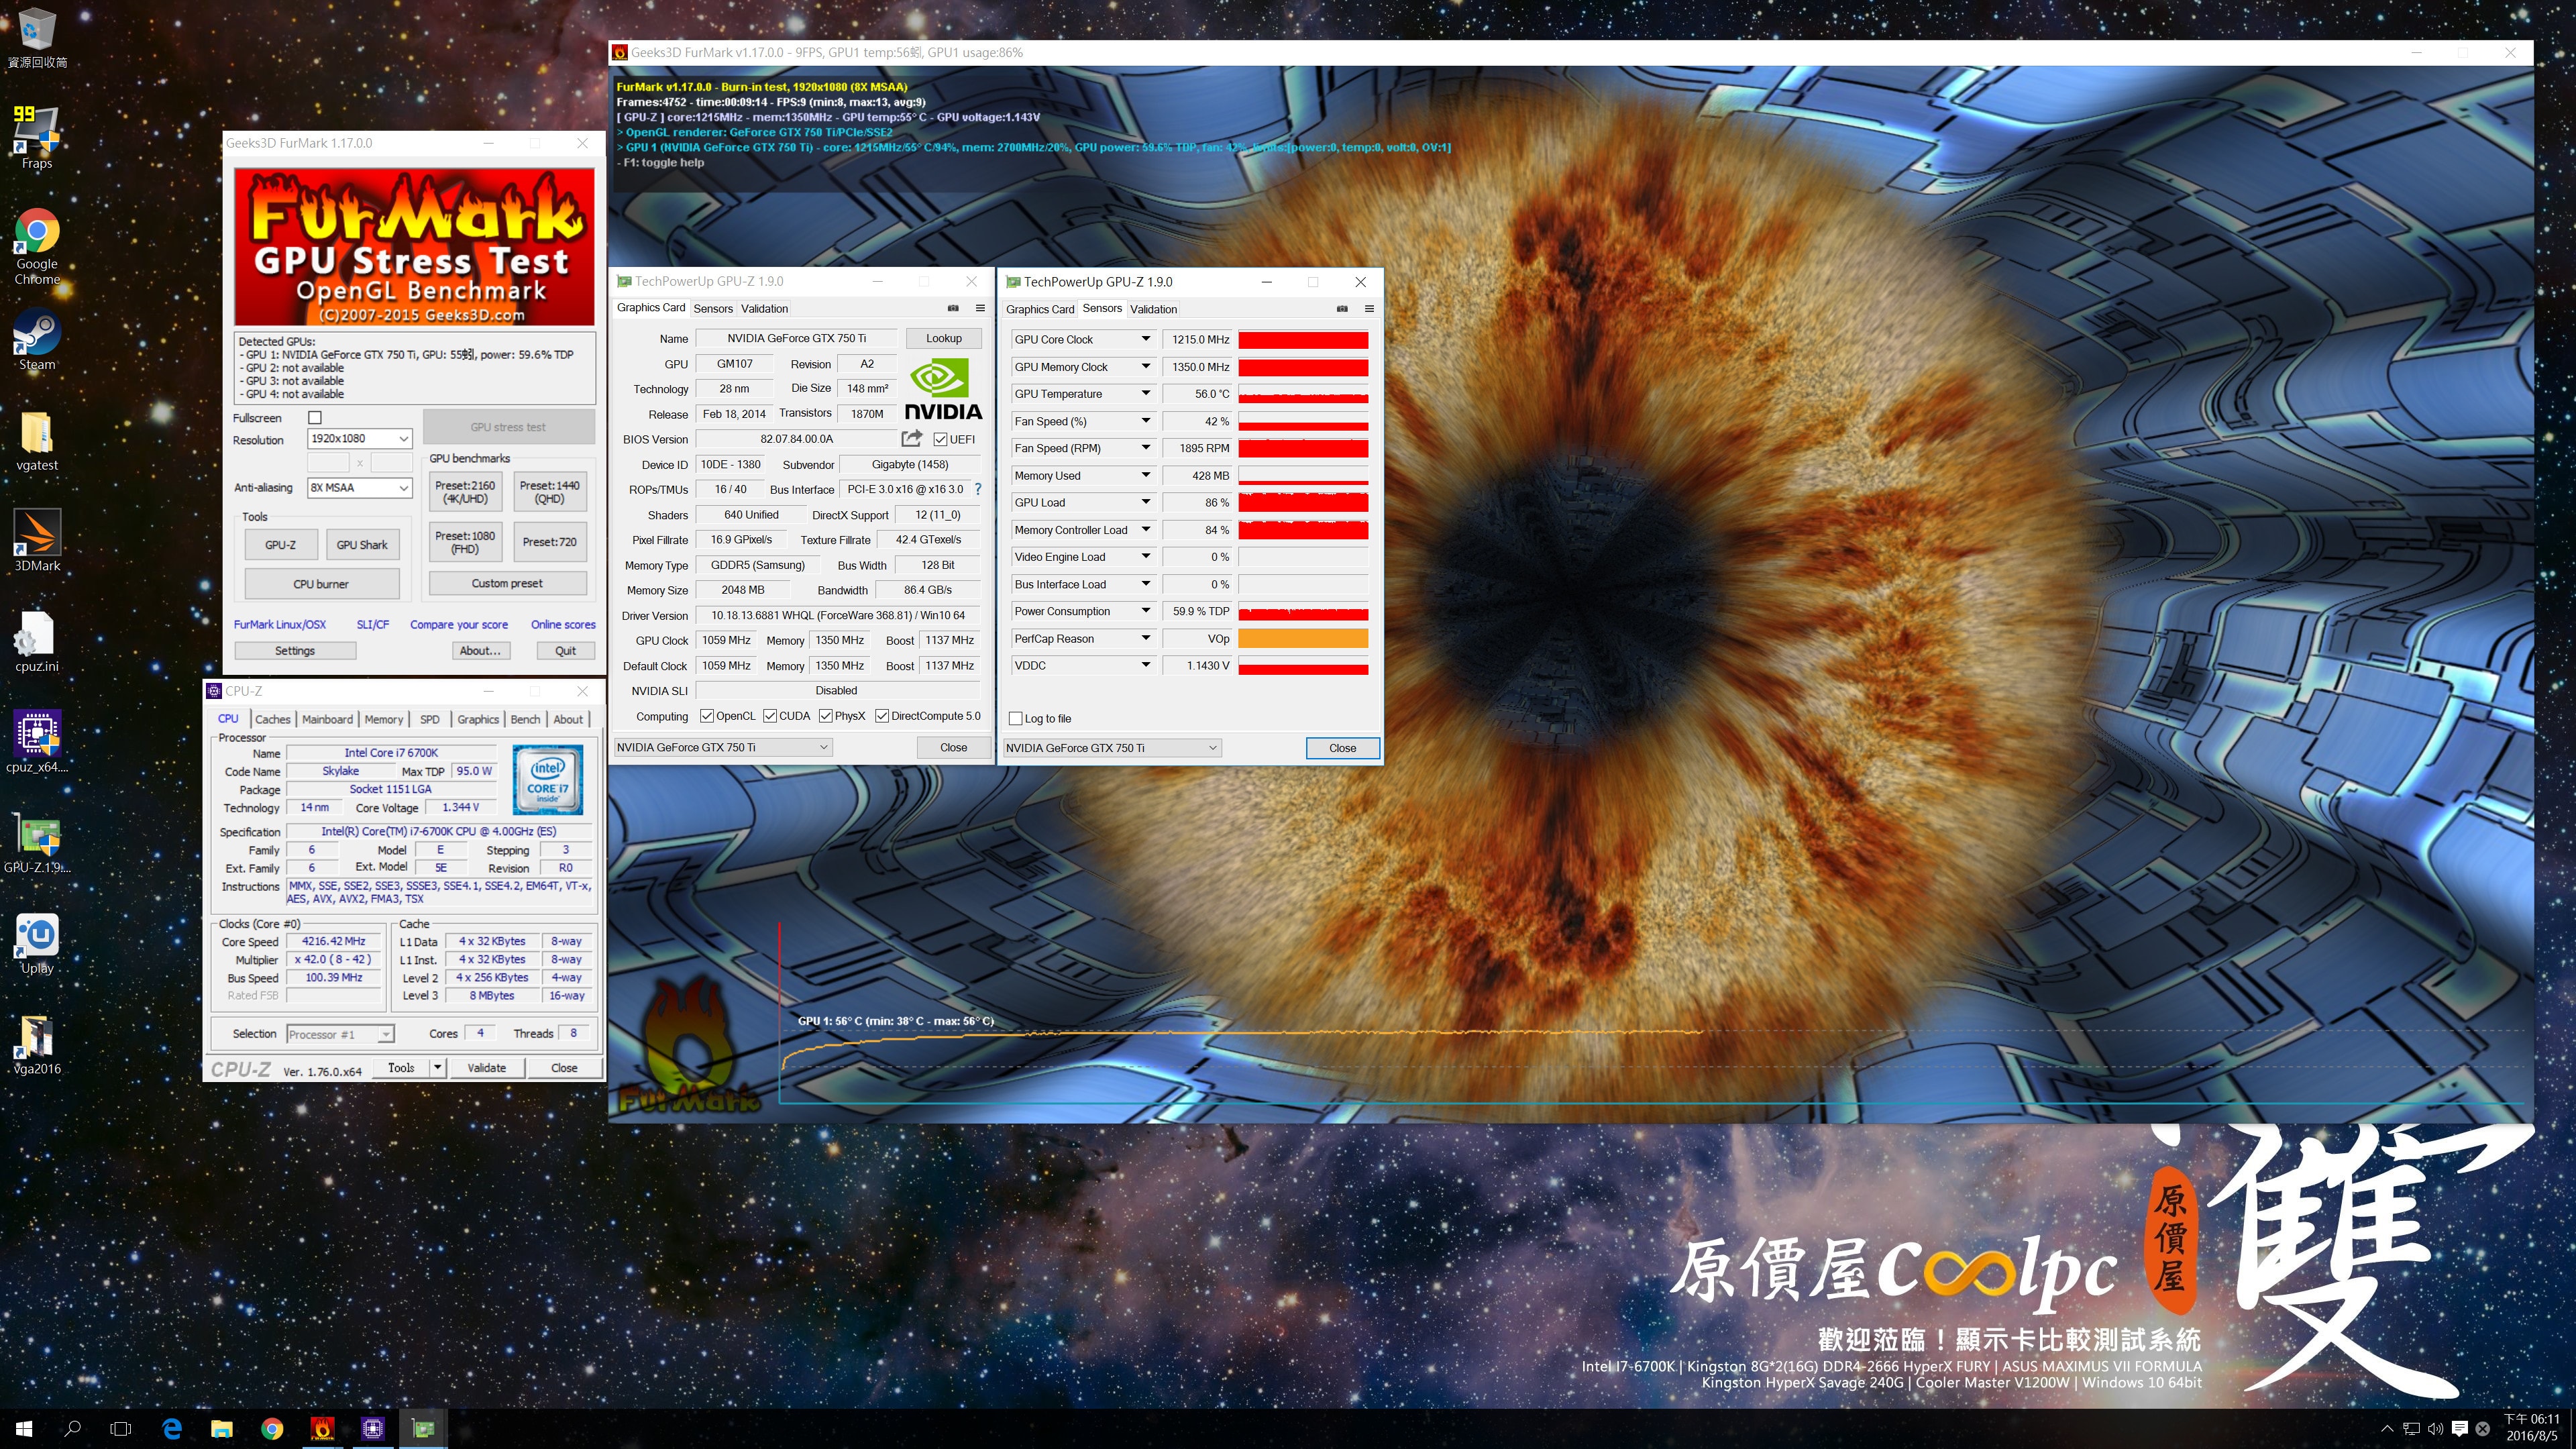The image size is (2576, 1449).
Task: Click the VDDC red sensor graph
Action: 1303,665
